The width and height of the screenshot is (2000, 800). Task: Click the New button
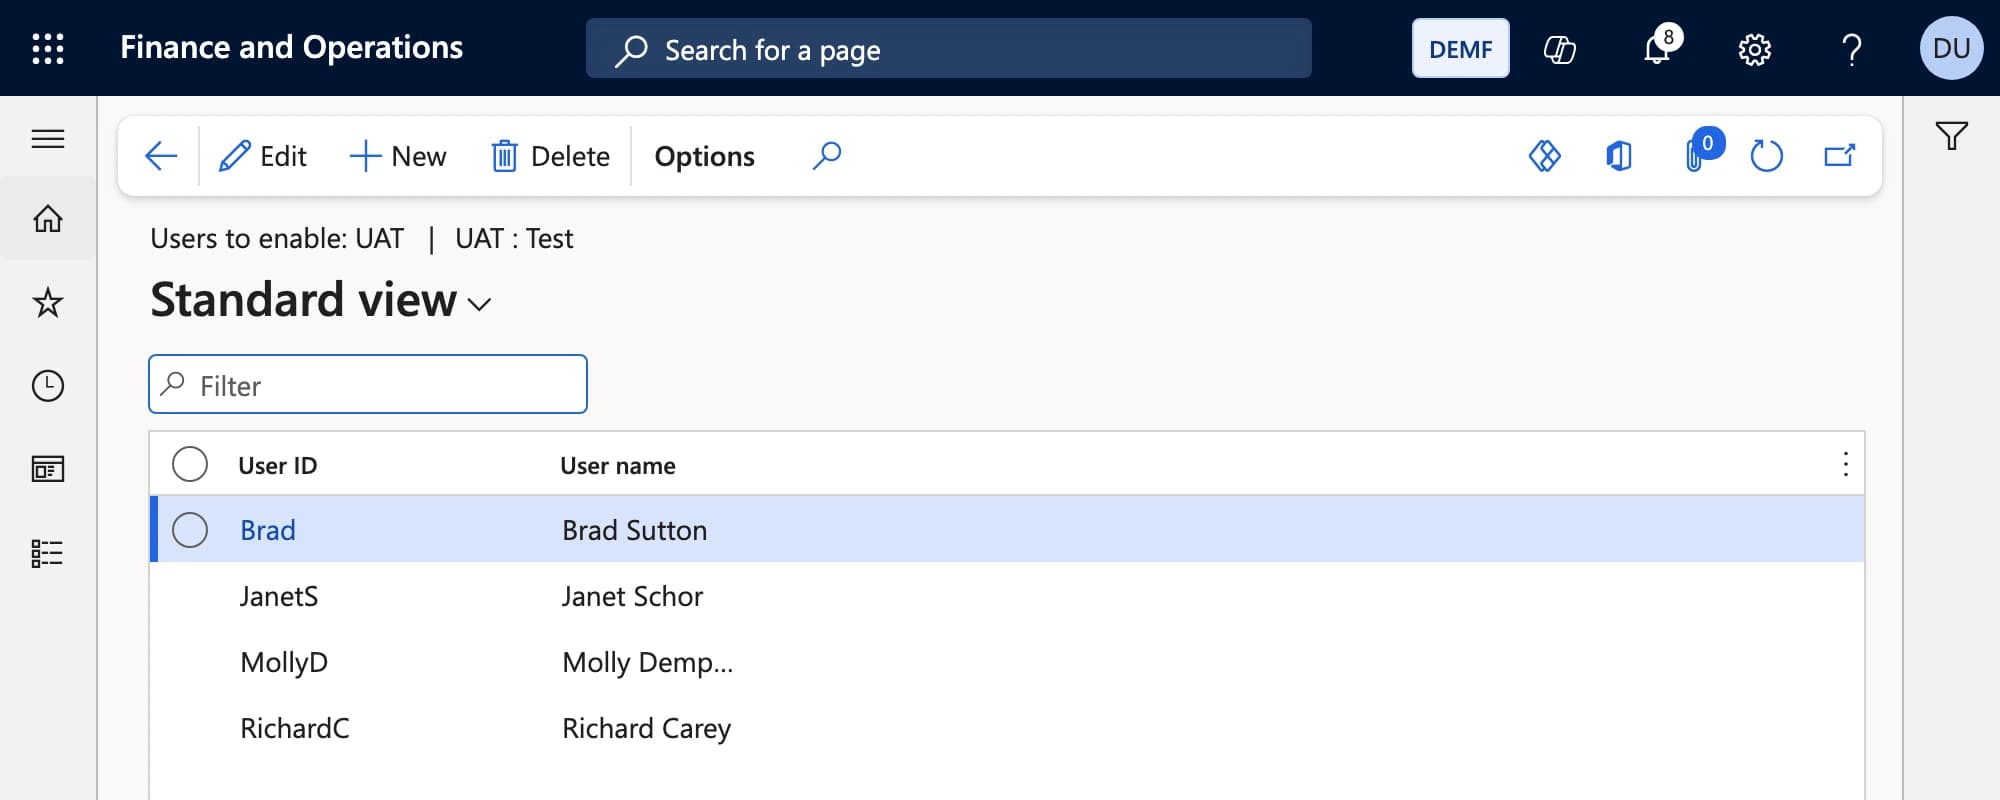[x=397, y=156]
